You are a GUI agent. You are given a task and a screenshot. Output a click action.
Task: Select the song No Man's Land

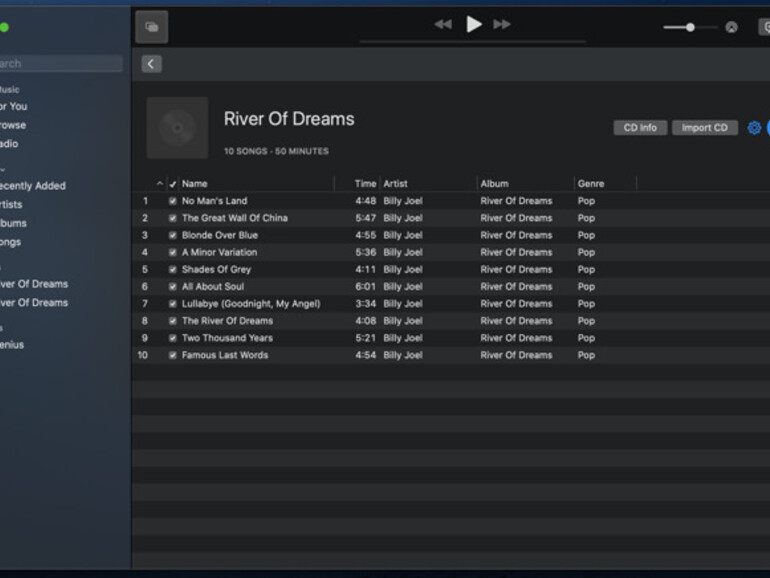coord(215,201)
